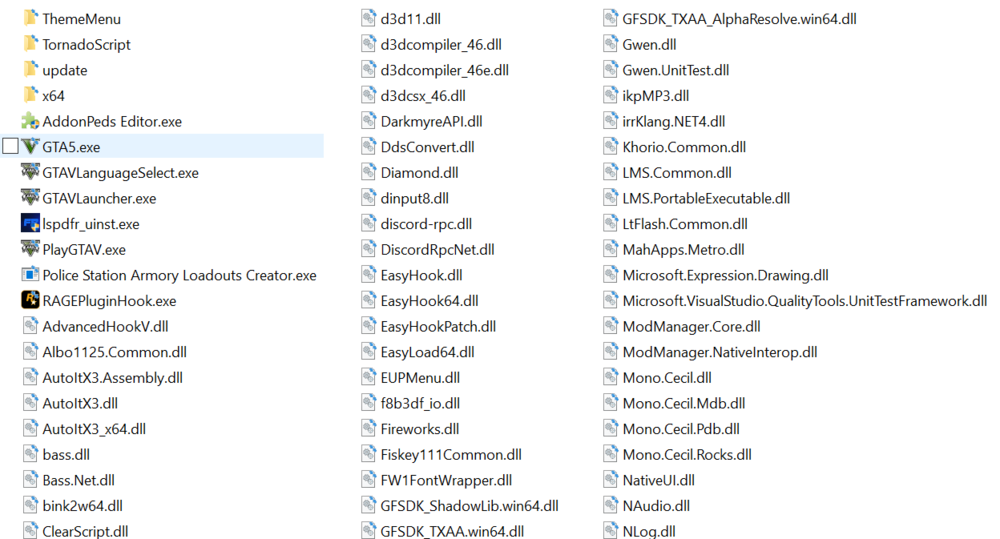This screenshot has width=1000, height=539.
Task: Click the d3d11.dll file icon
Action: 369,18
